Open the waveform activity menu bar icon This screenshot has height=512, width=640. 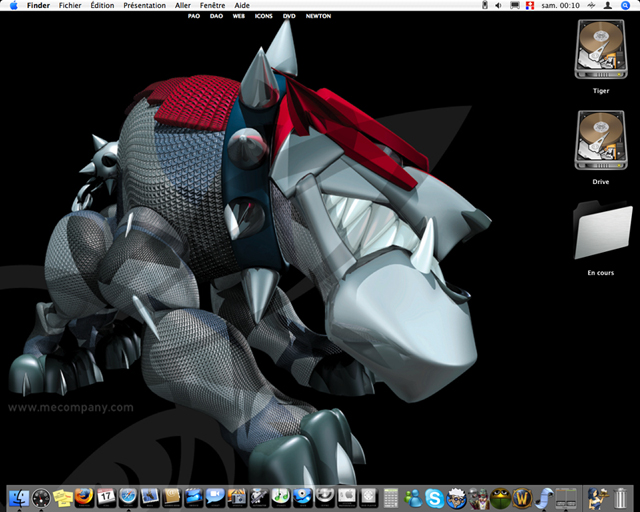pyautogui.click(x=591, y=5)
